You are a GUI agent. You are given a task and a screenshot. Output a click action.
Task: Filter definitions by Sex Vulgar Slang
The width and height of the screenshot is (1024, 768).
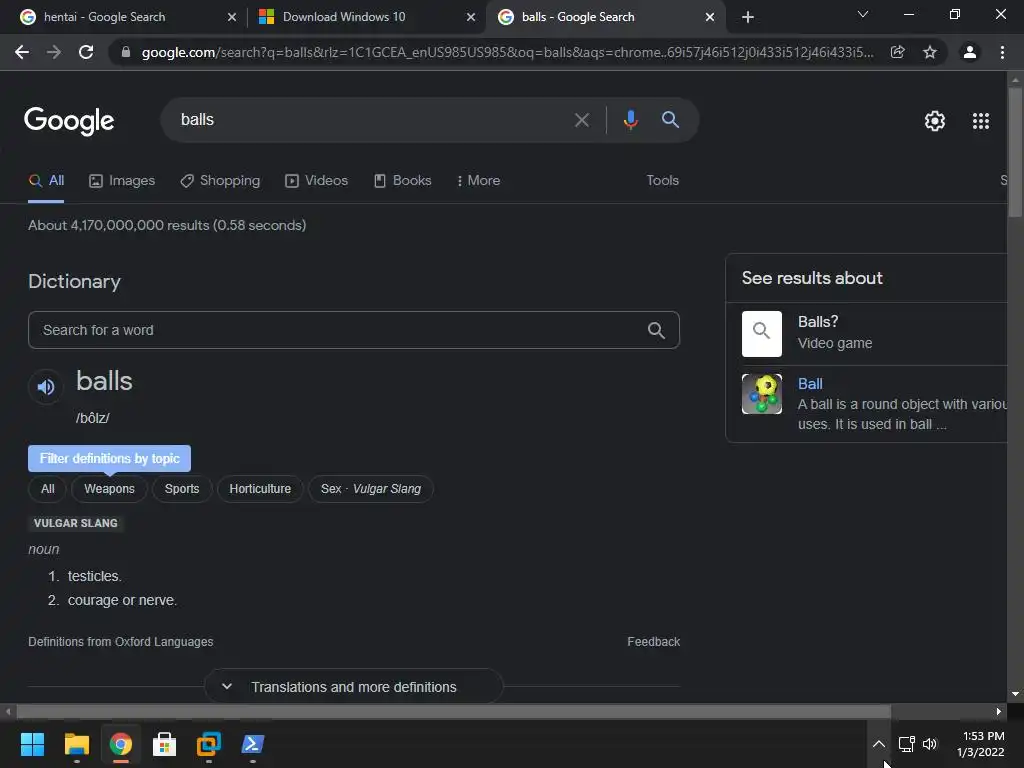(x=371, y=489)
